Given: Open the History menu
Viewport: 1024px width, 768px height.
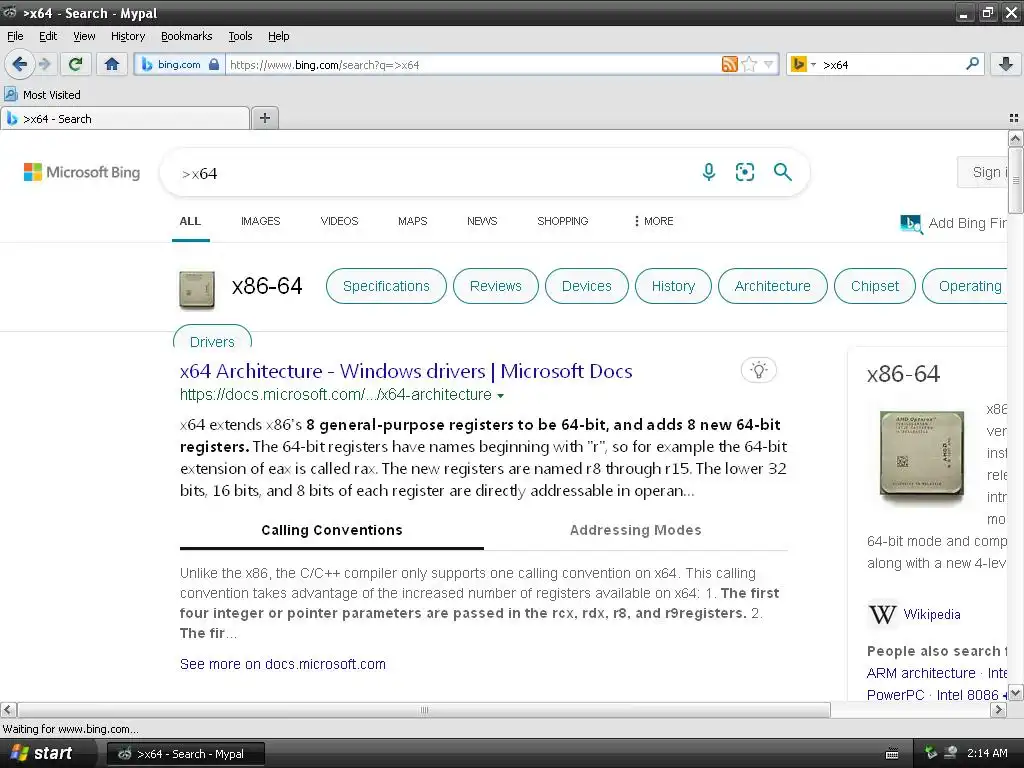Looking at the screenshot, I should (128, 36).
